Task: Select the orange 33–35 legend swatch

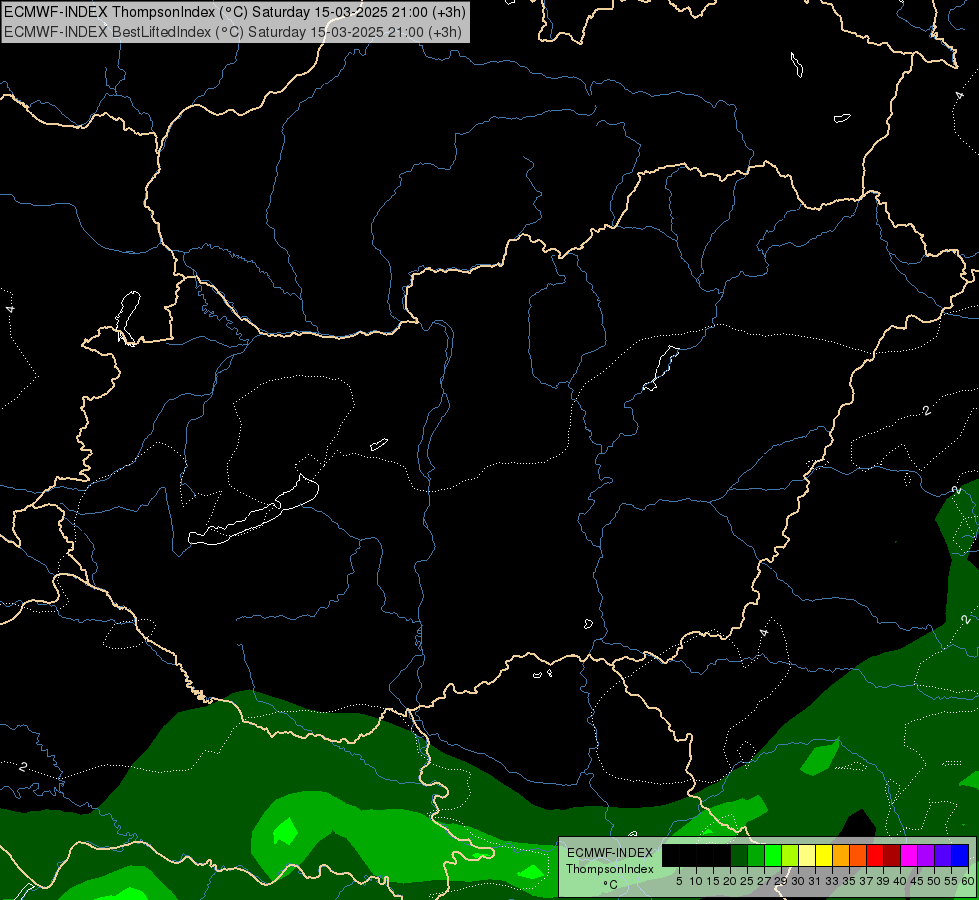Action: click(x=841, y=855)
